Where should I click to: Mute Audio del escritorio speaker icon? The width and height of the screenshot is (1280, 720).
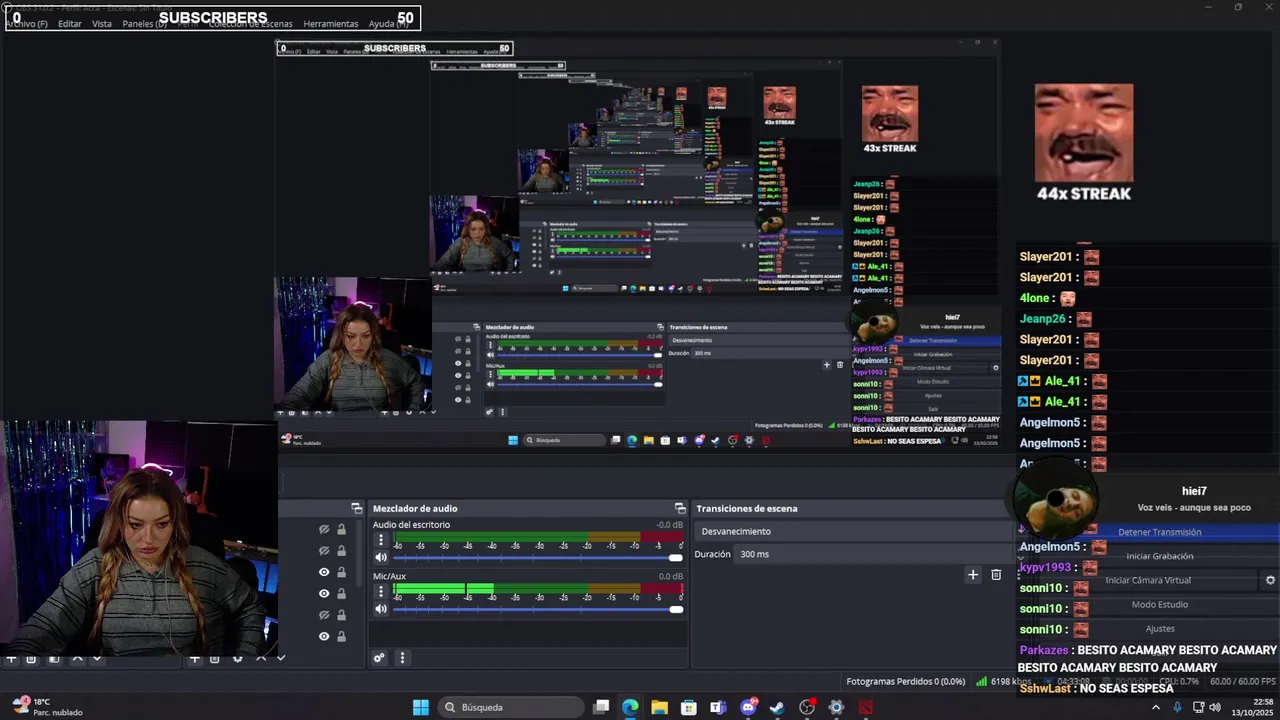pyautogui.click(x=381, y=557)
